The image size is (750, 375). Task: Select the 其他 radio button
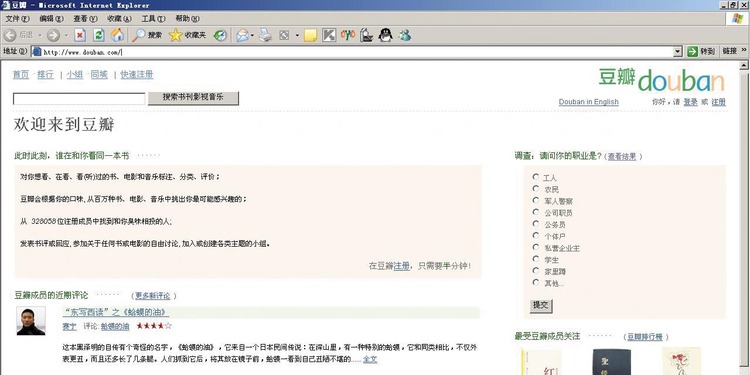[536, 282]
